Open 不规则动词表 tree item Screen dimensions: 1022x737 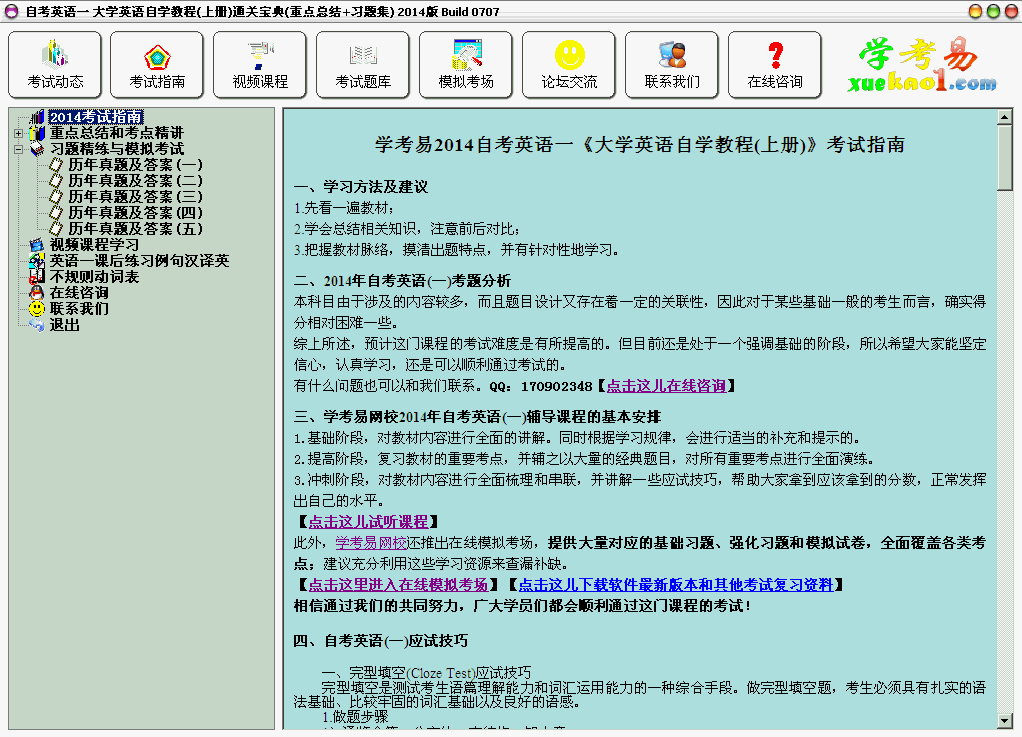95,277
